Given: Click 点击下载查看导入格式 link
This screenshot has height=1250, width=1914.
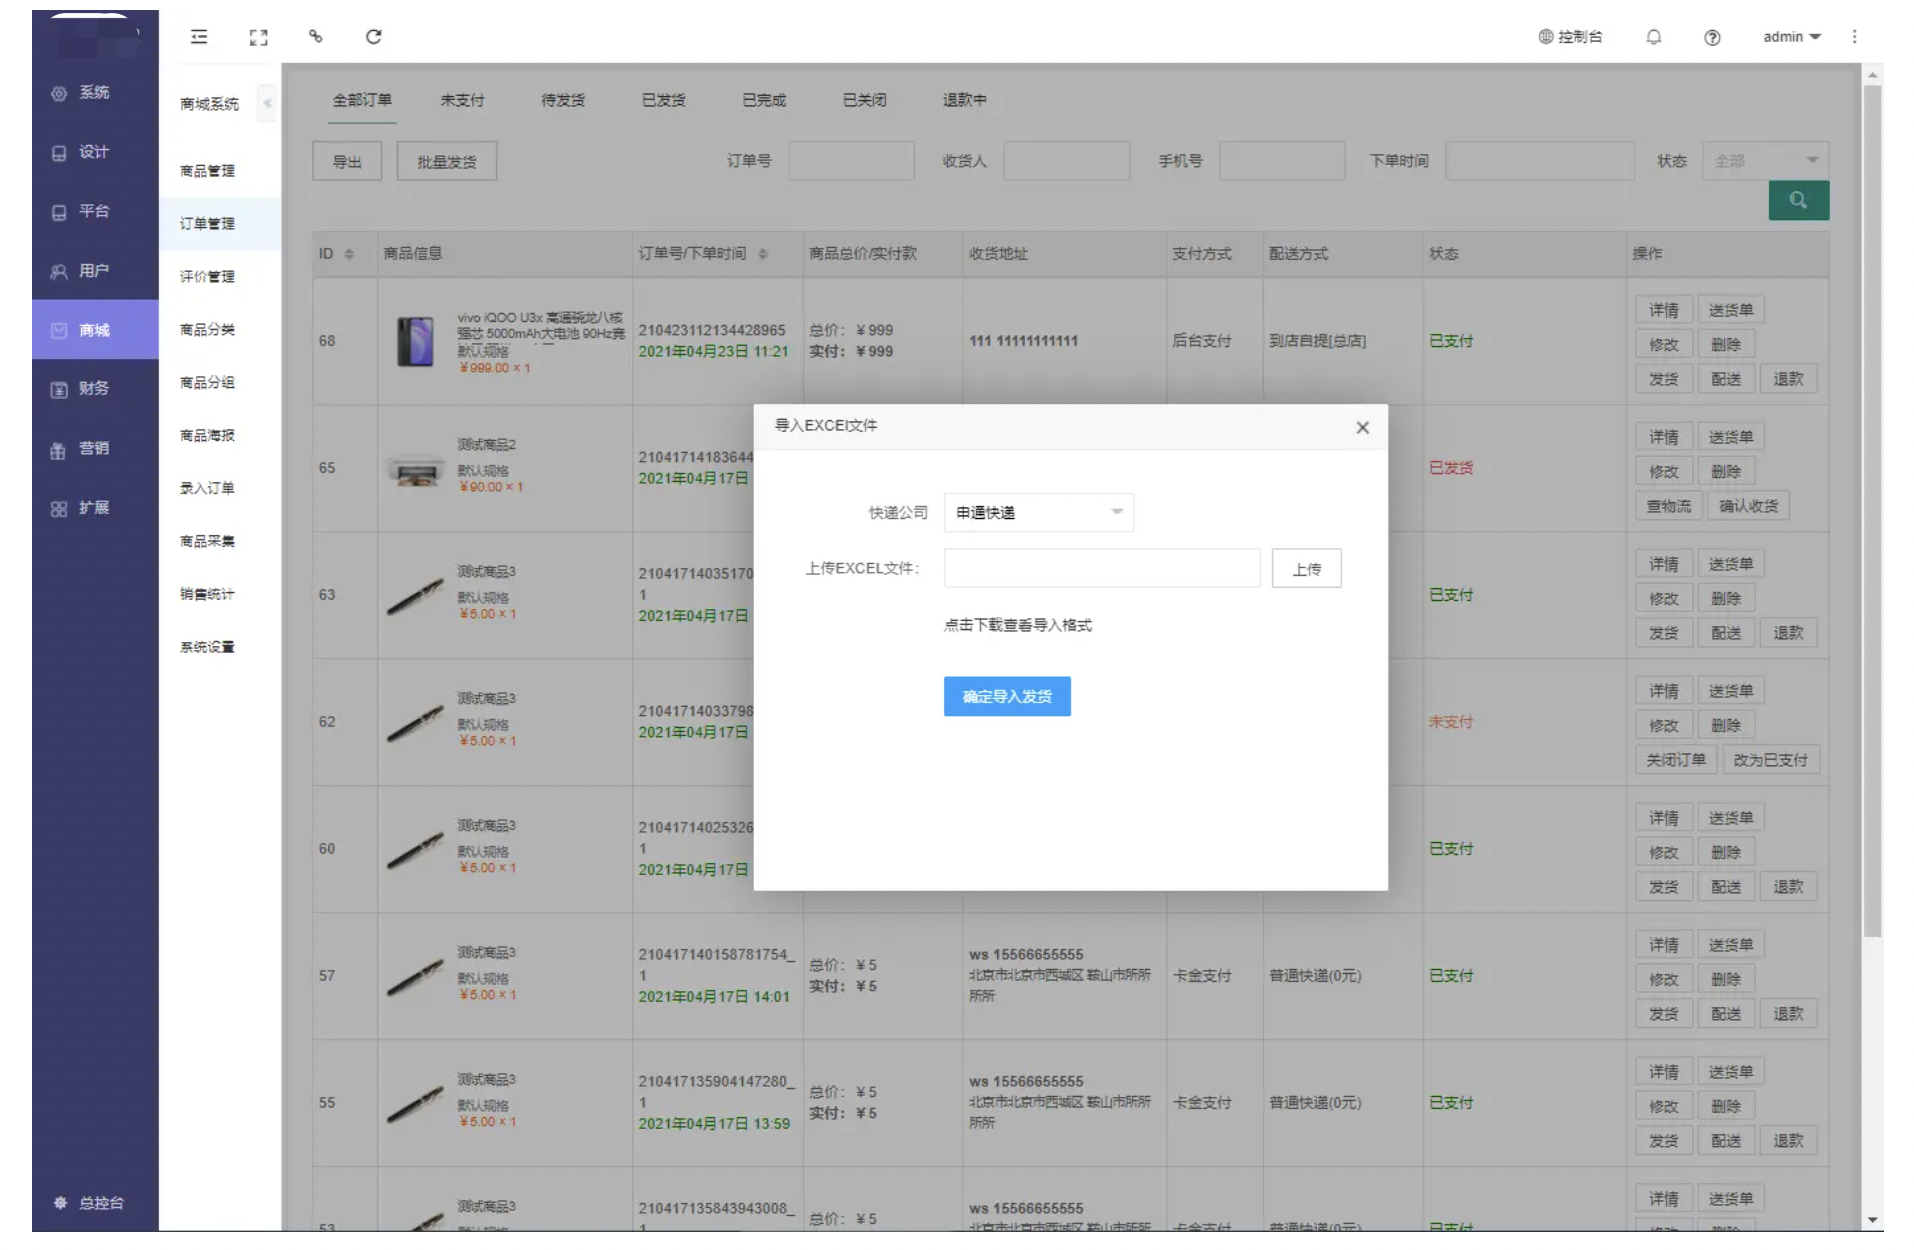Looking at the screenshot, I should point(1017,625).
